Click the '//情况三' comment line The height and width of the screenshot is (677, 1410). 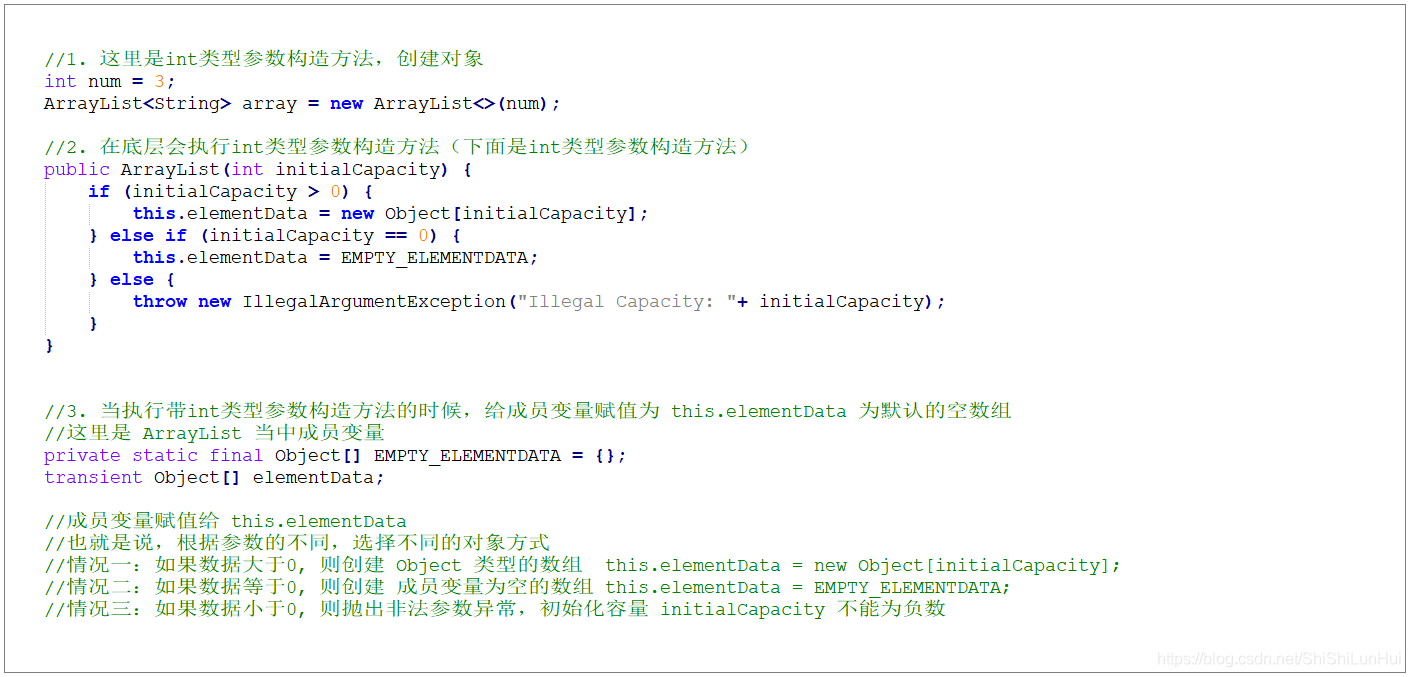point(494,609)
